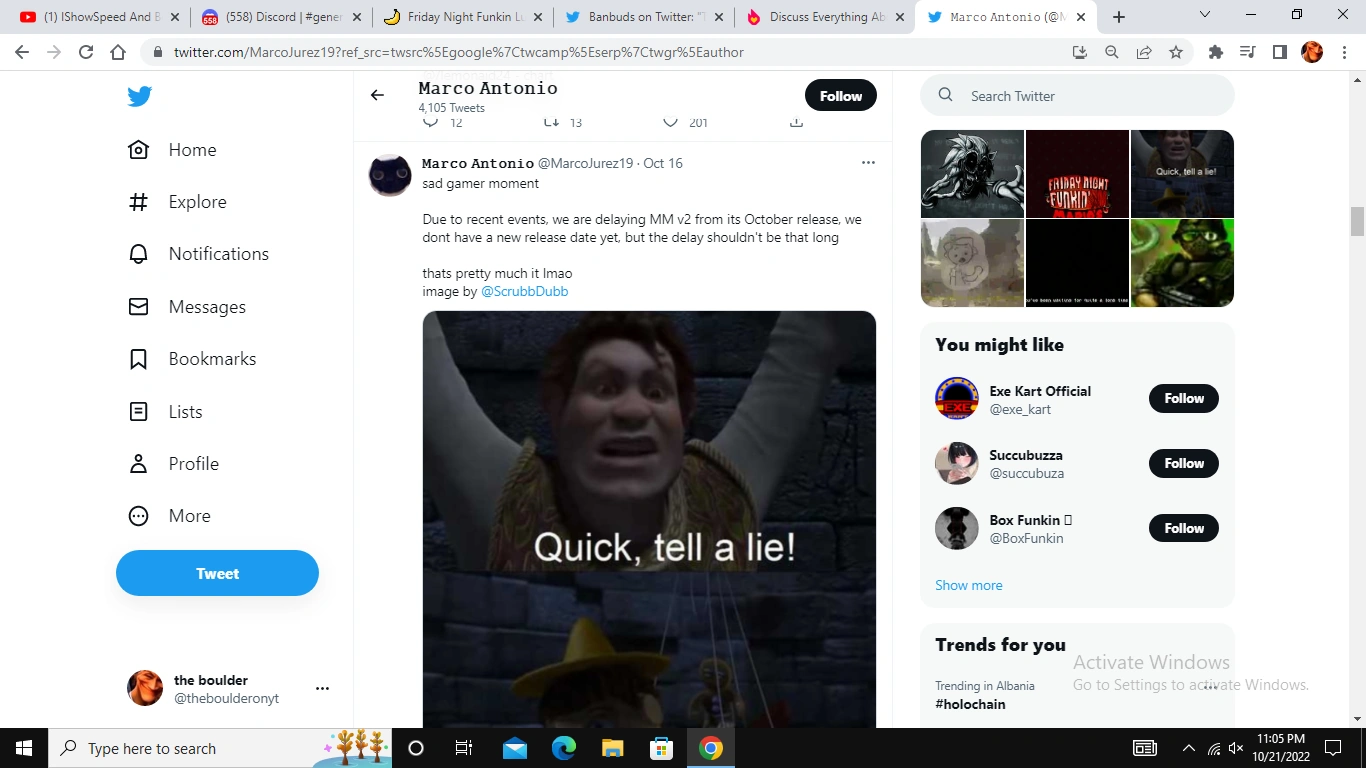
Task: Open Chrome side panel
Action: 1280,52
